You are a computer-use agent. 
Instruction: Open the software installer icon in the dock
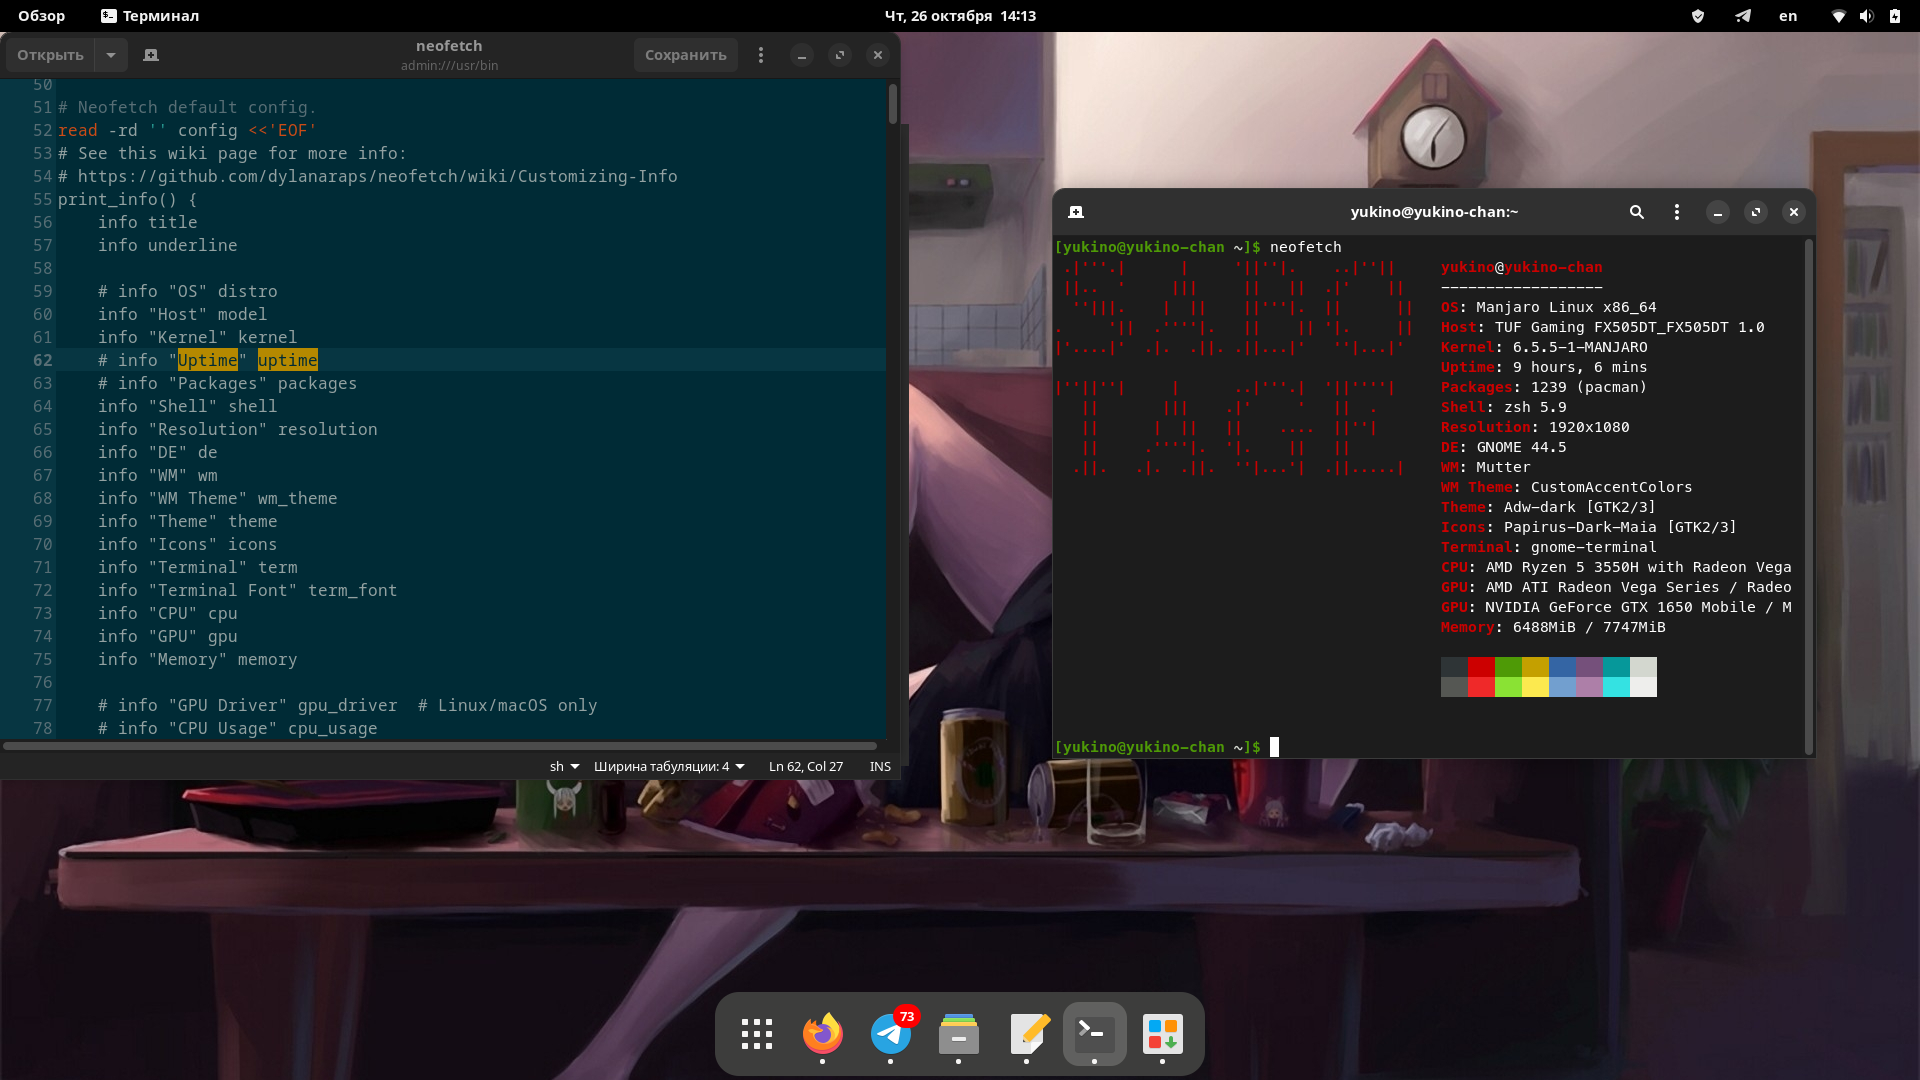[x=1162, y=1034]
